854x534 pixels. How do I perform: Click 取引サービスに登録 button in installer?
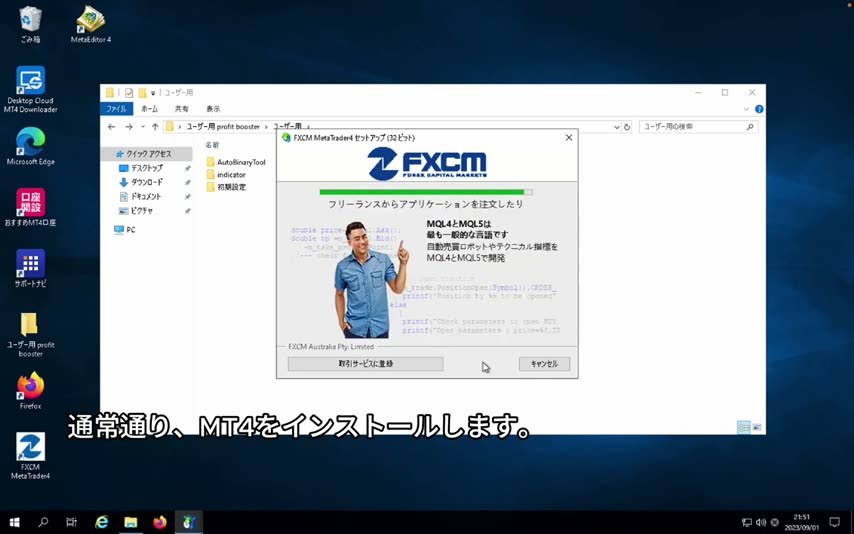coord(365,363)
